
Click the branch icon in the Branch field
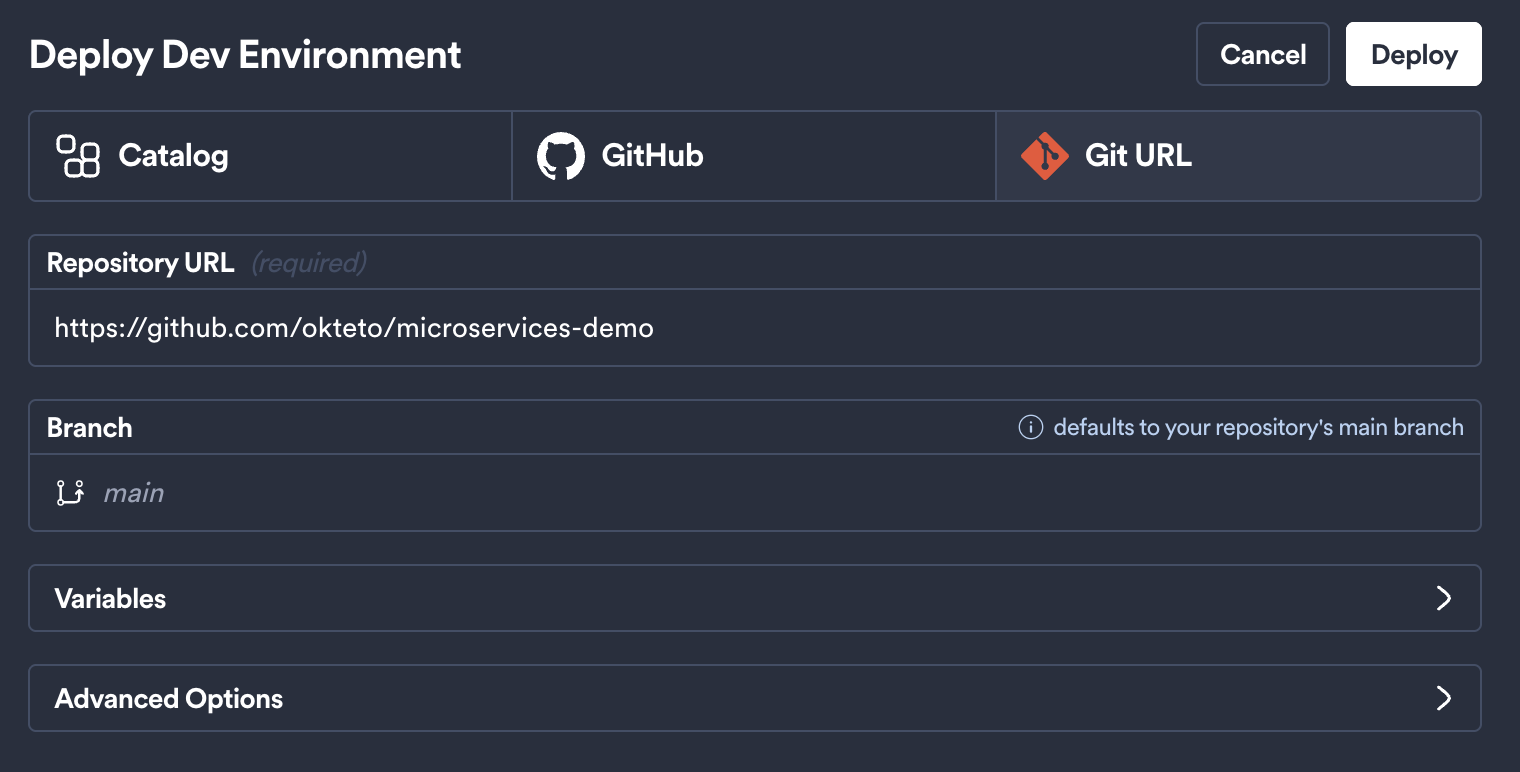pyautogui.click(x=68, y=491)
